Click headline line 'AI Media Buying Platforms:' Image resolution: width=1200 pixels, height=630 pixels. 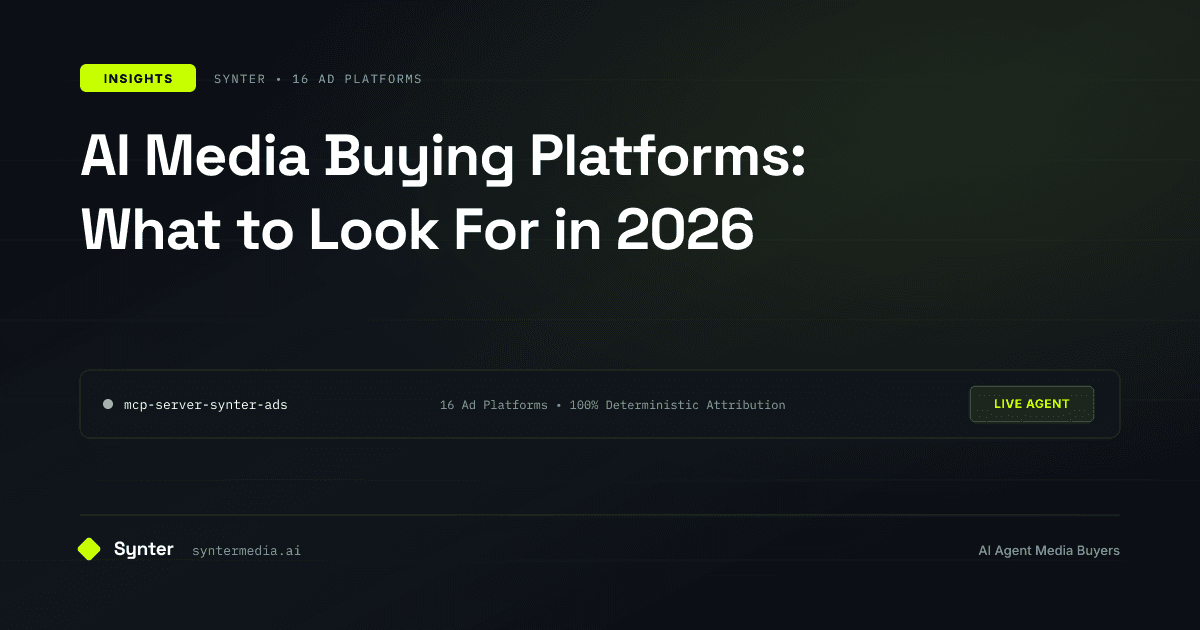(443, 160)
